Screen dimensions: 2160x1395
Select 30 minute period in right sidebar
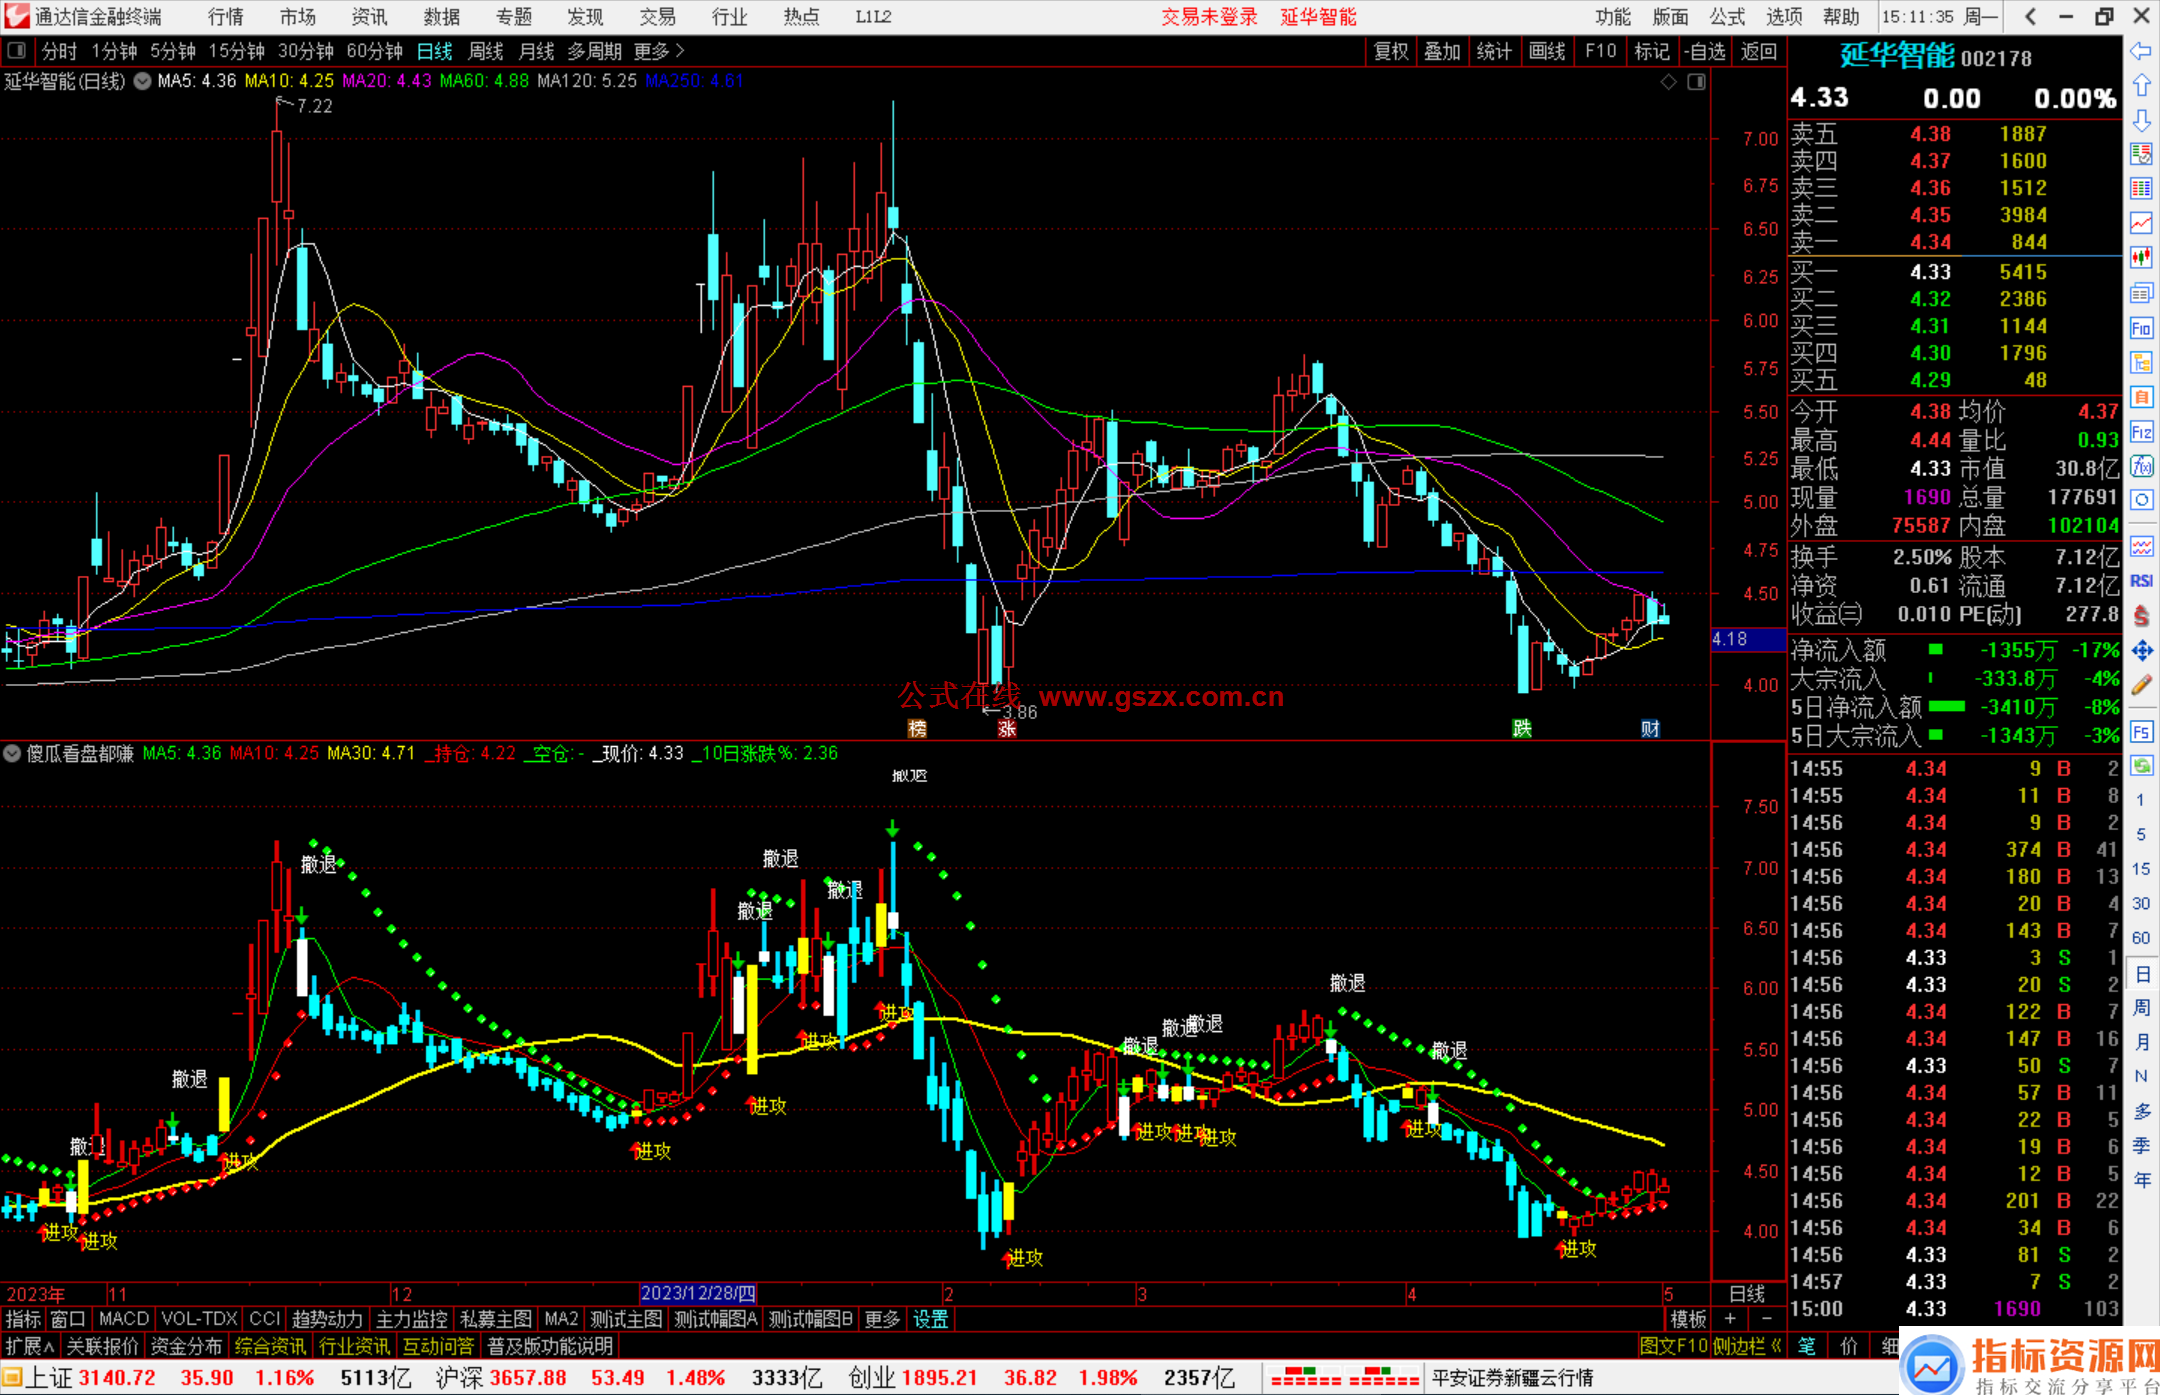2141,903
